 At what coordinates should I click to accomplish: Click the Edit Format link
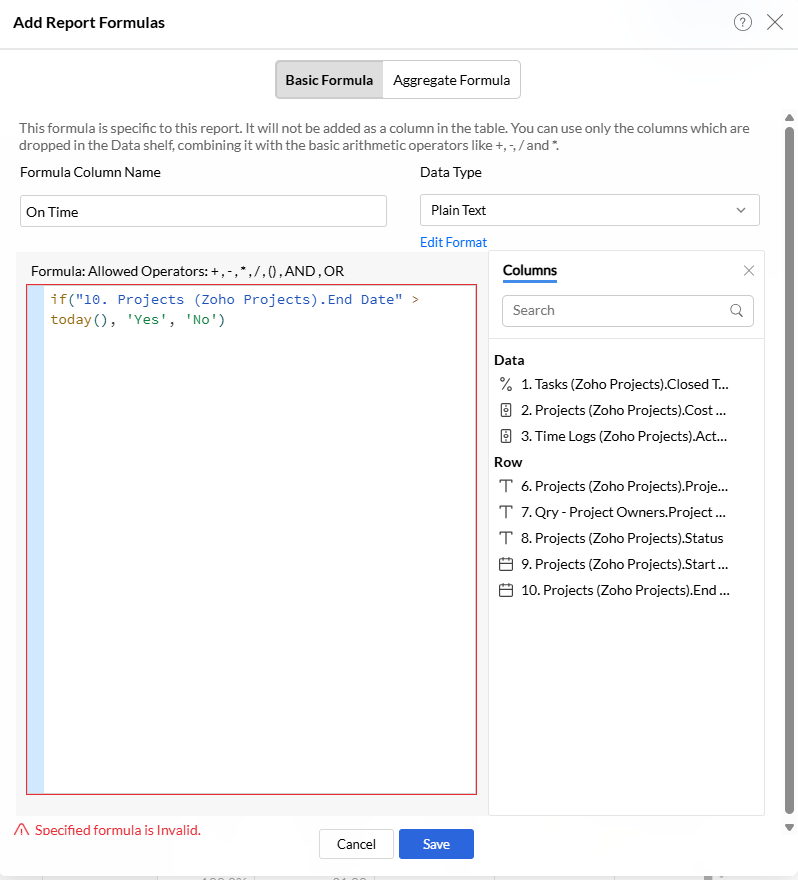click(453, 242)
